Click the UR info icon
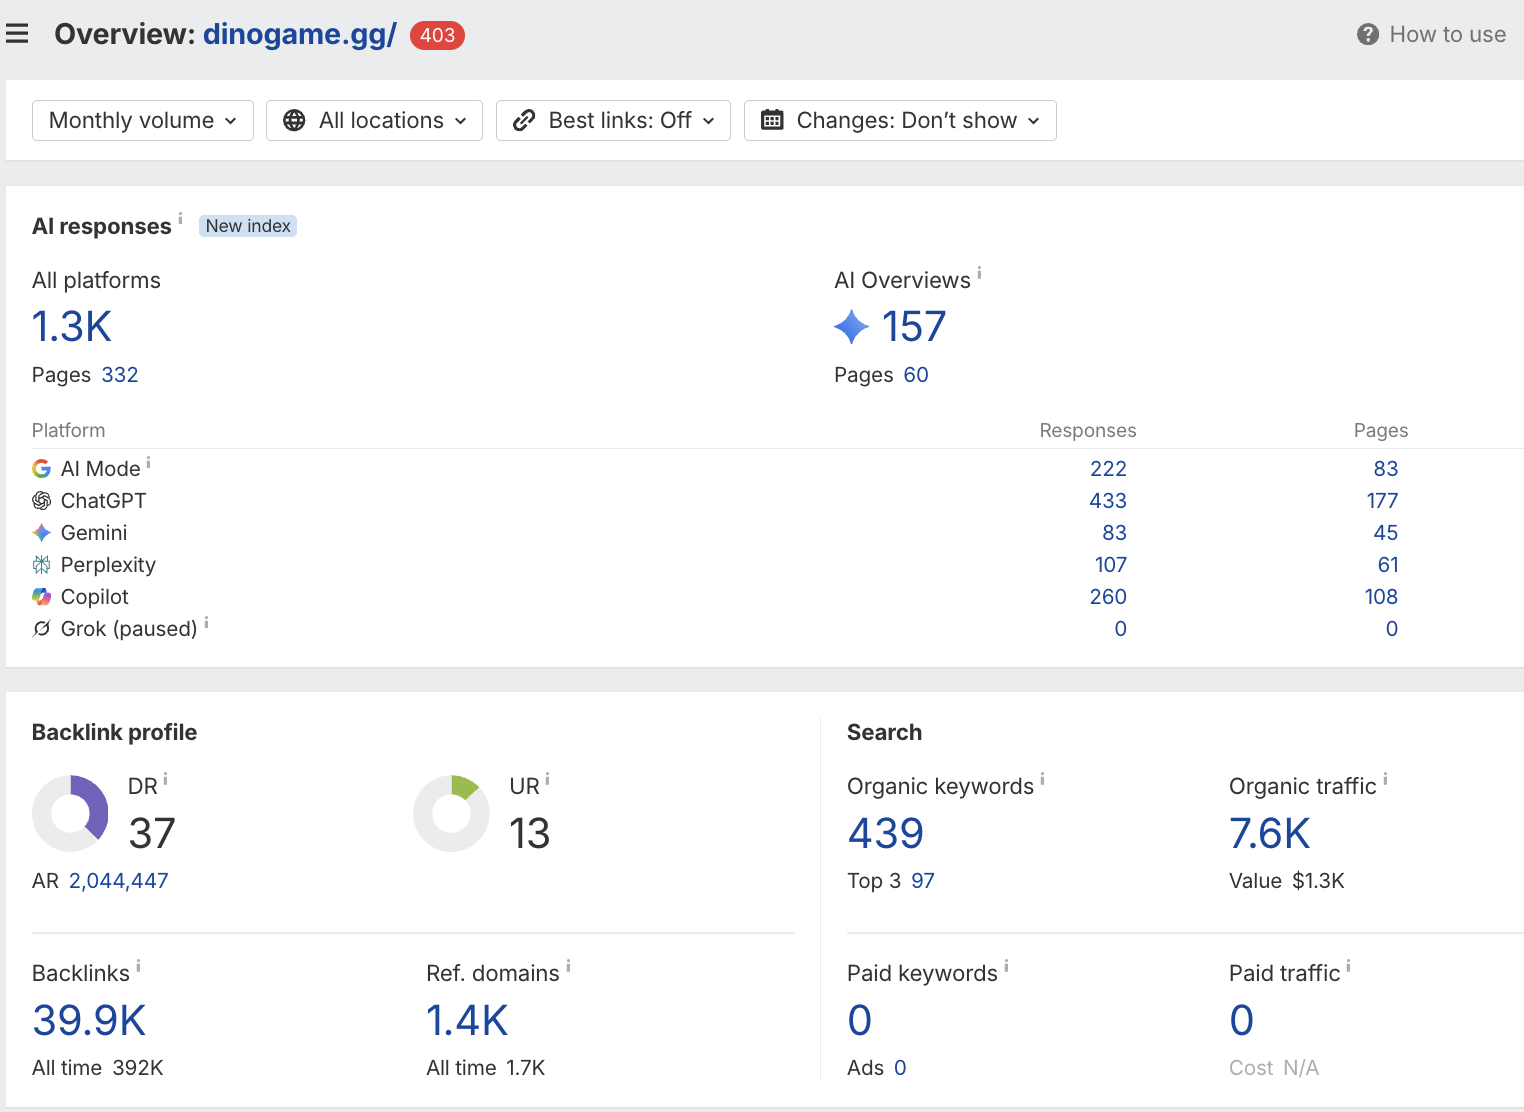This screenshot has height=1112, width=1524. pos(547,779)
